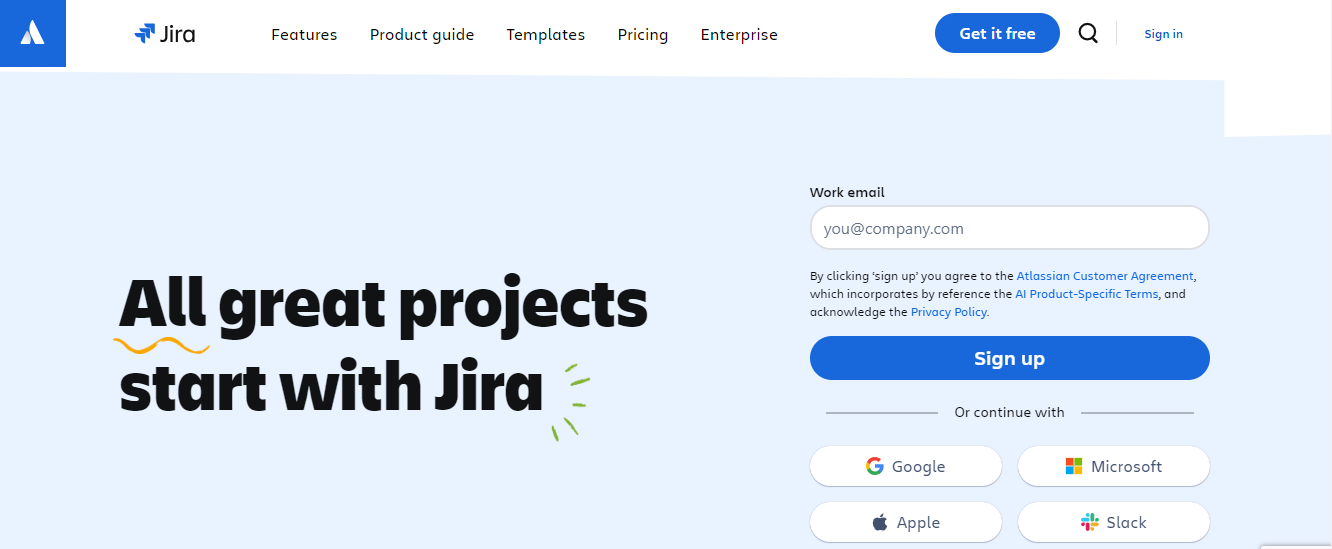The height and width of the screenshot is (549, 1332).
Task: Continue with Google button
Action: click(x=905, y=466)
